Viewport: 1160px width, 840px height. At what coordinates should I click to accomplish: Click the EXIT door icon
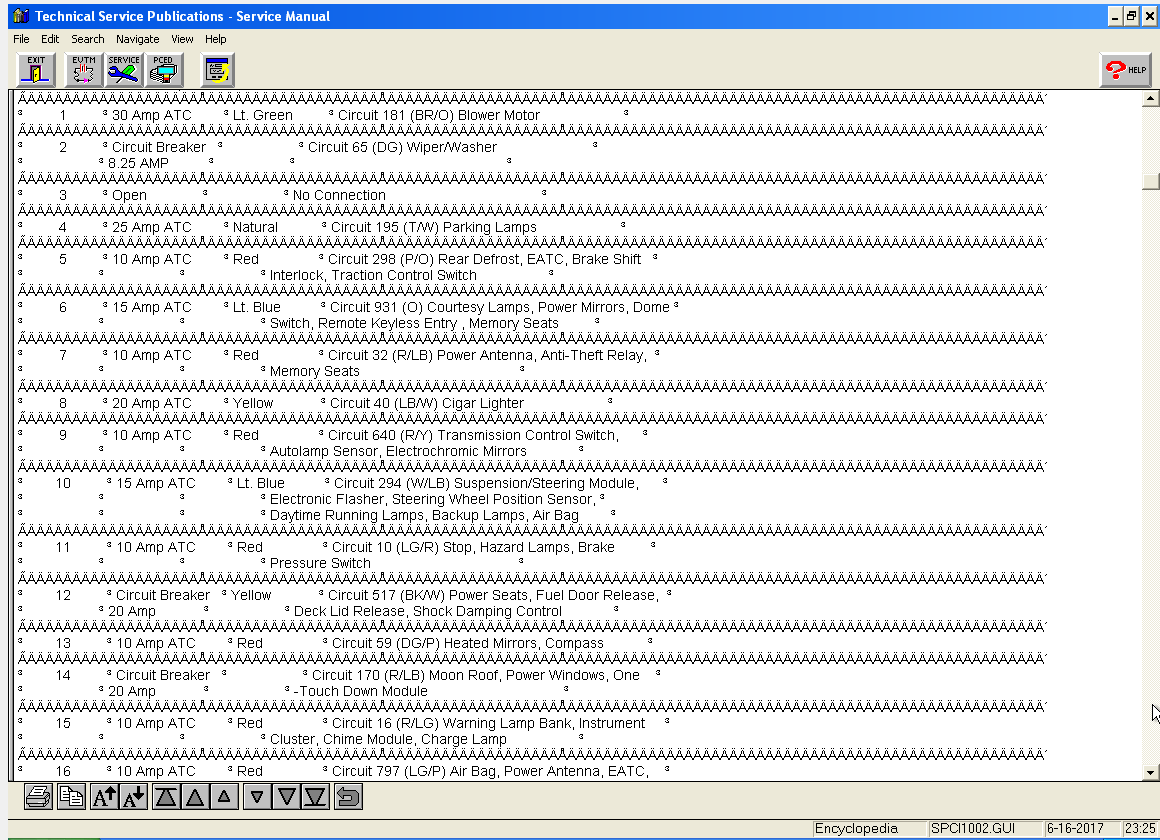coord(36,70)
